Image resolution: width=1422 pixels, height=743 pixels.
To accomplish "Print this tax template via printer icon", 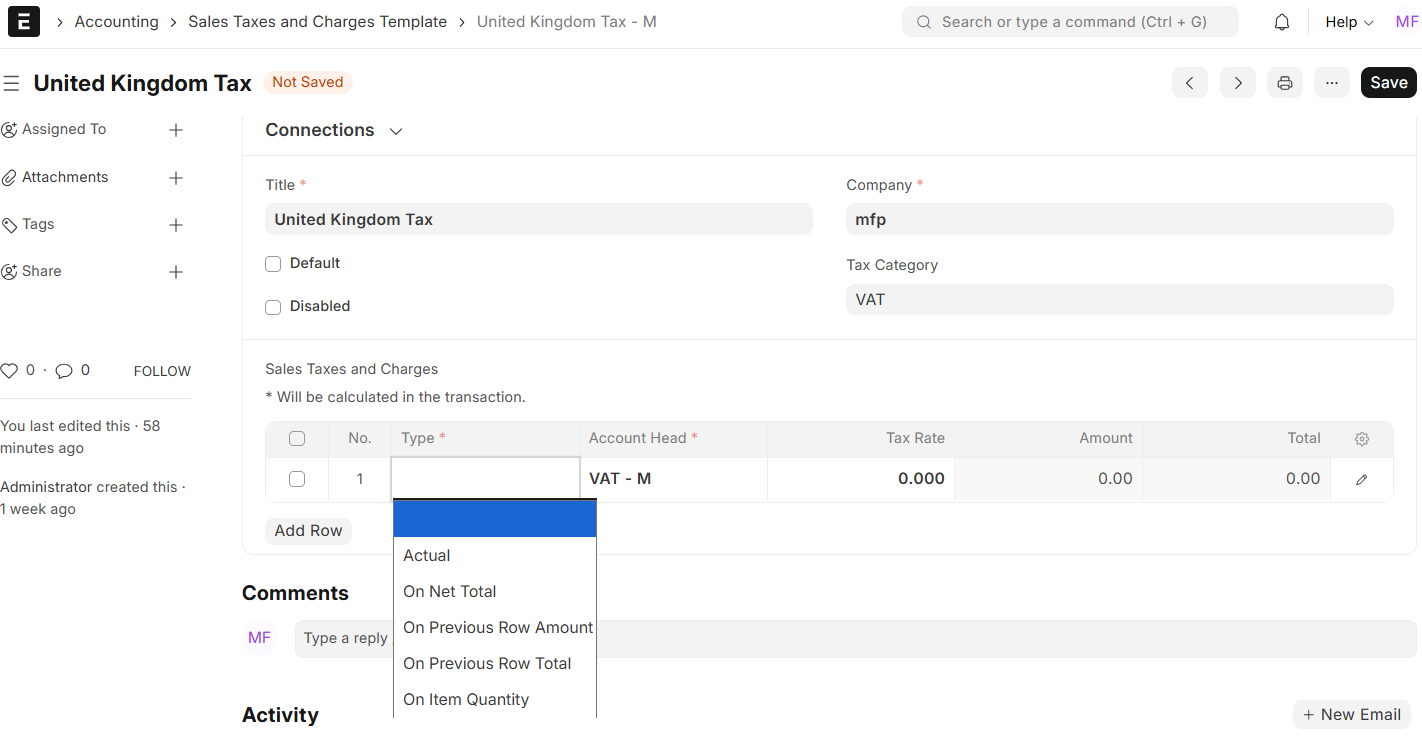I will point(1284,83).
